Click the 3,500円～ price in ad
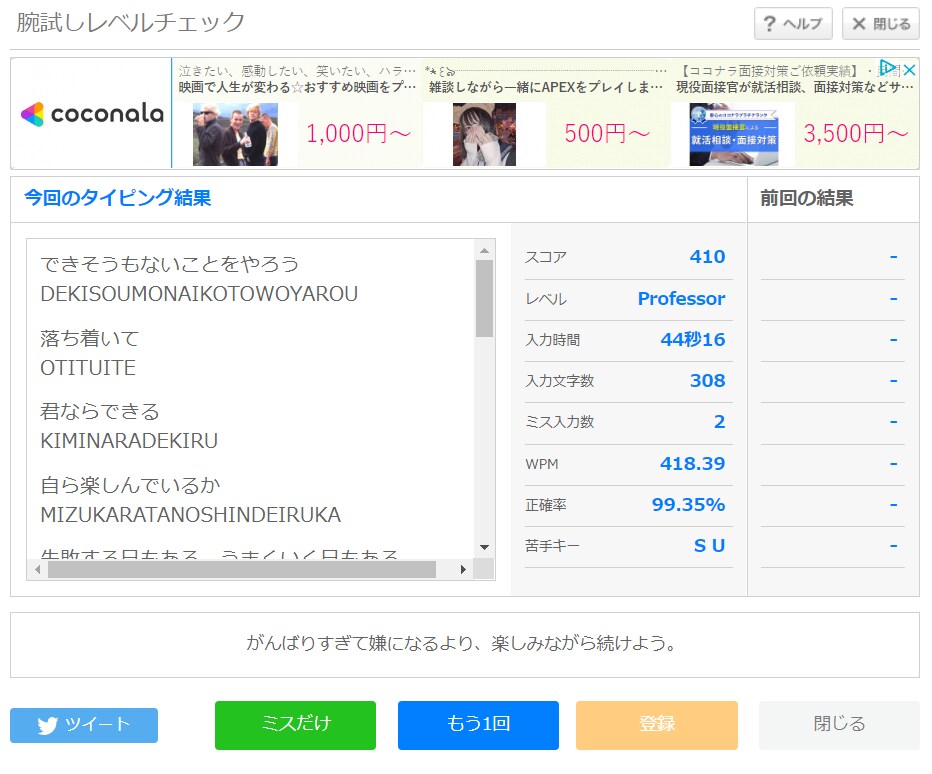The width and height of the screenshot is (932, 774). click(x=856, y=133)
